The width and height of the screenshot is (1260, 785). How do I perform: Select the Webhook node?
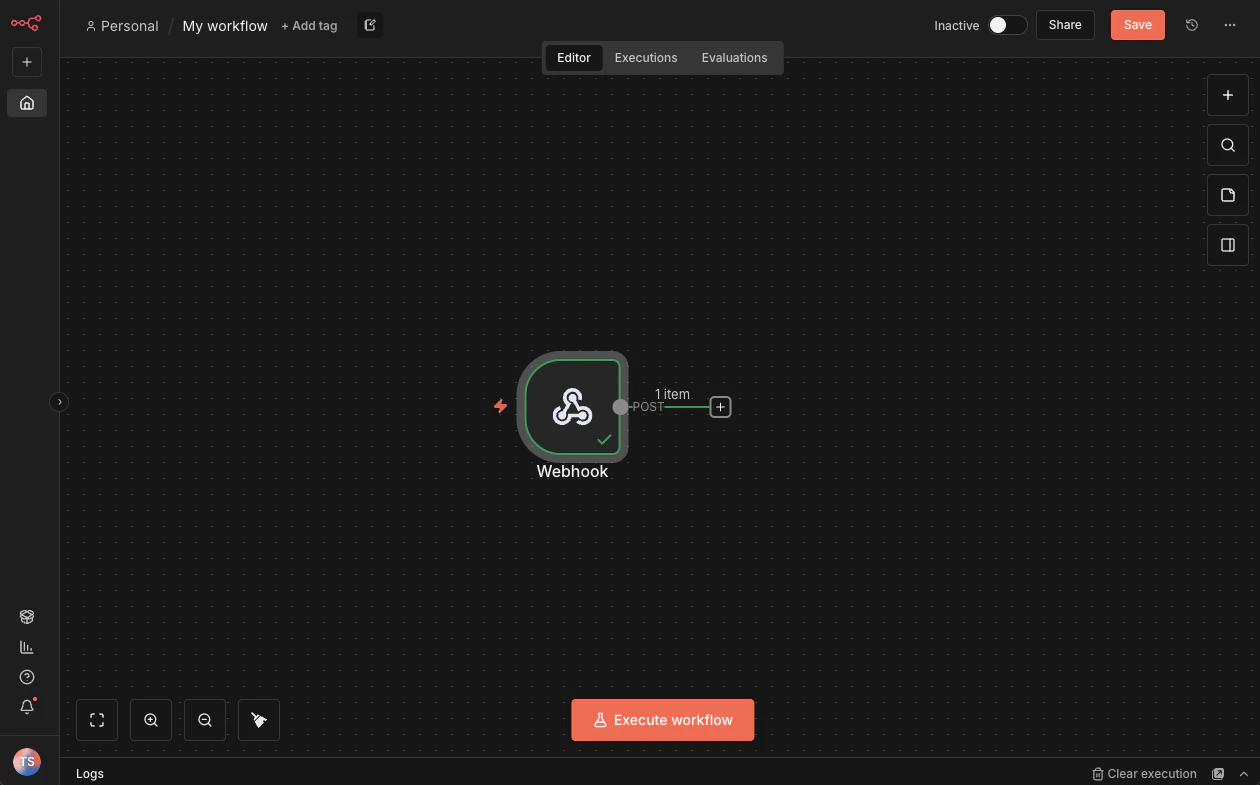572,407
